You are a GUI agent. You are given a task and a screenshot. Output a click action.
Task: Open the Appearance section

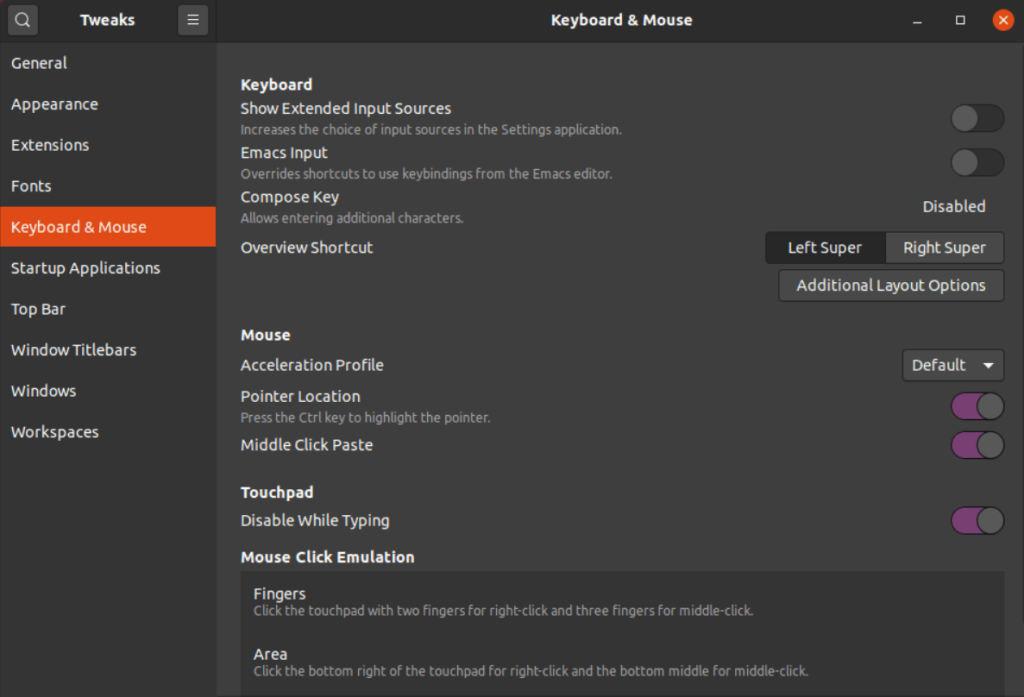click(x=55, y=104)
